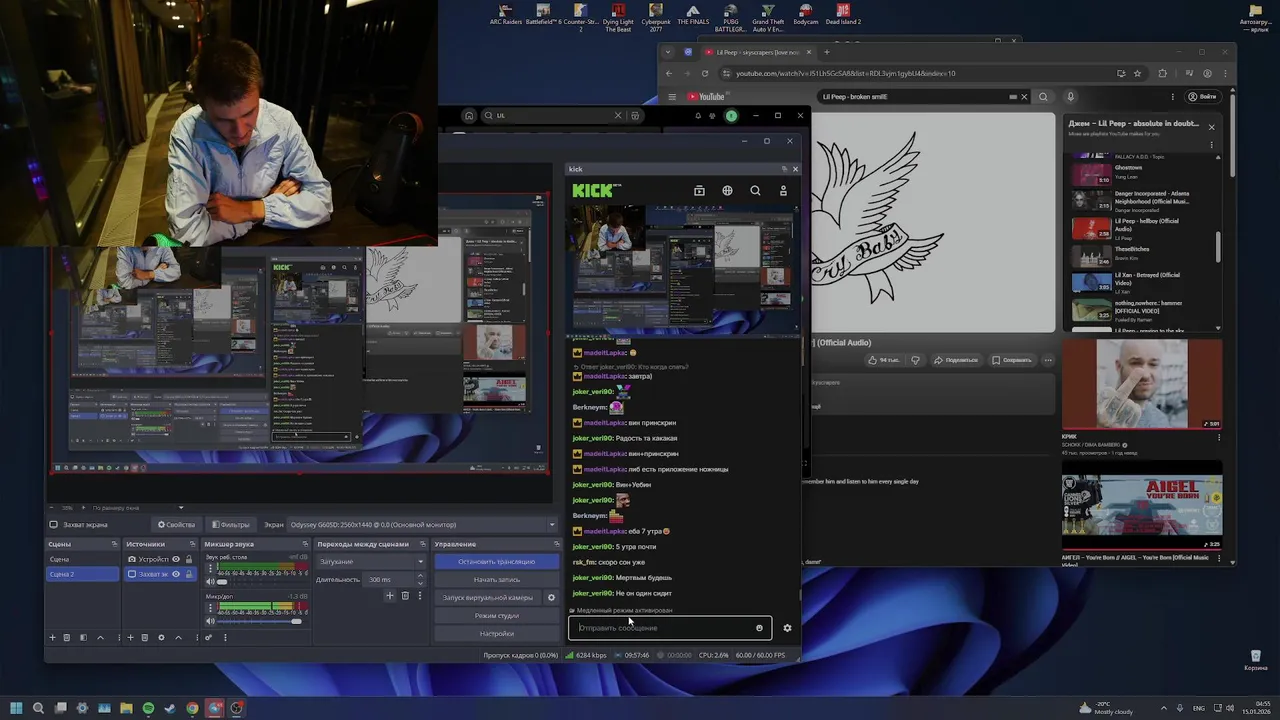
Task: Add a scene transition with the plus icon
Action: [x=390, y=595]
